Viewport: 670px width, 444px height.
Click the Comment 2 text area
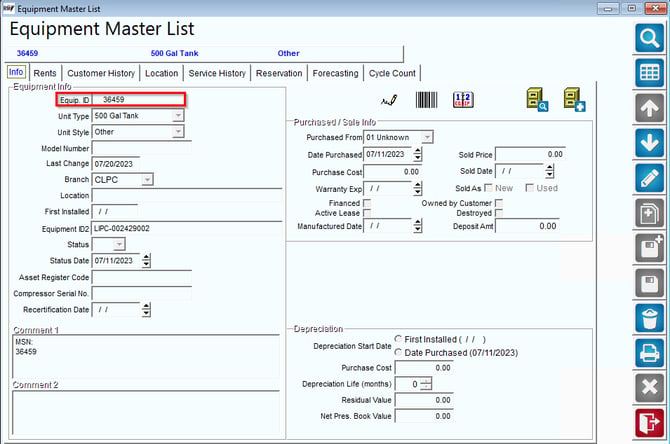point(146,412)
